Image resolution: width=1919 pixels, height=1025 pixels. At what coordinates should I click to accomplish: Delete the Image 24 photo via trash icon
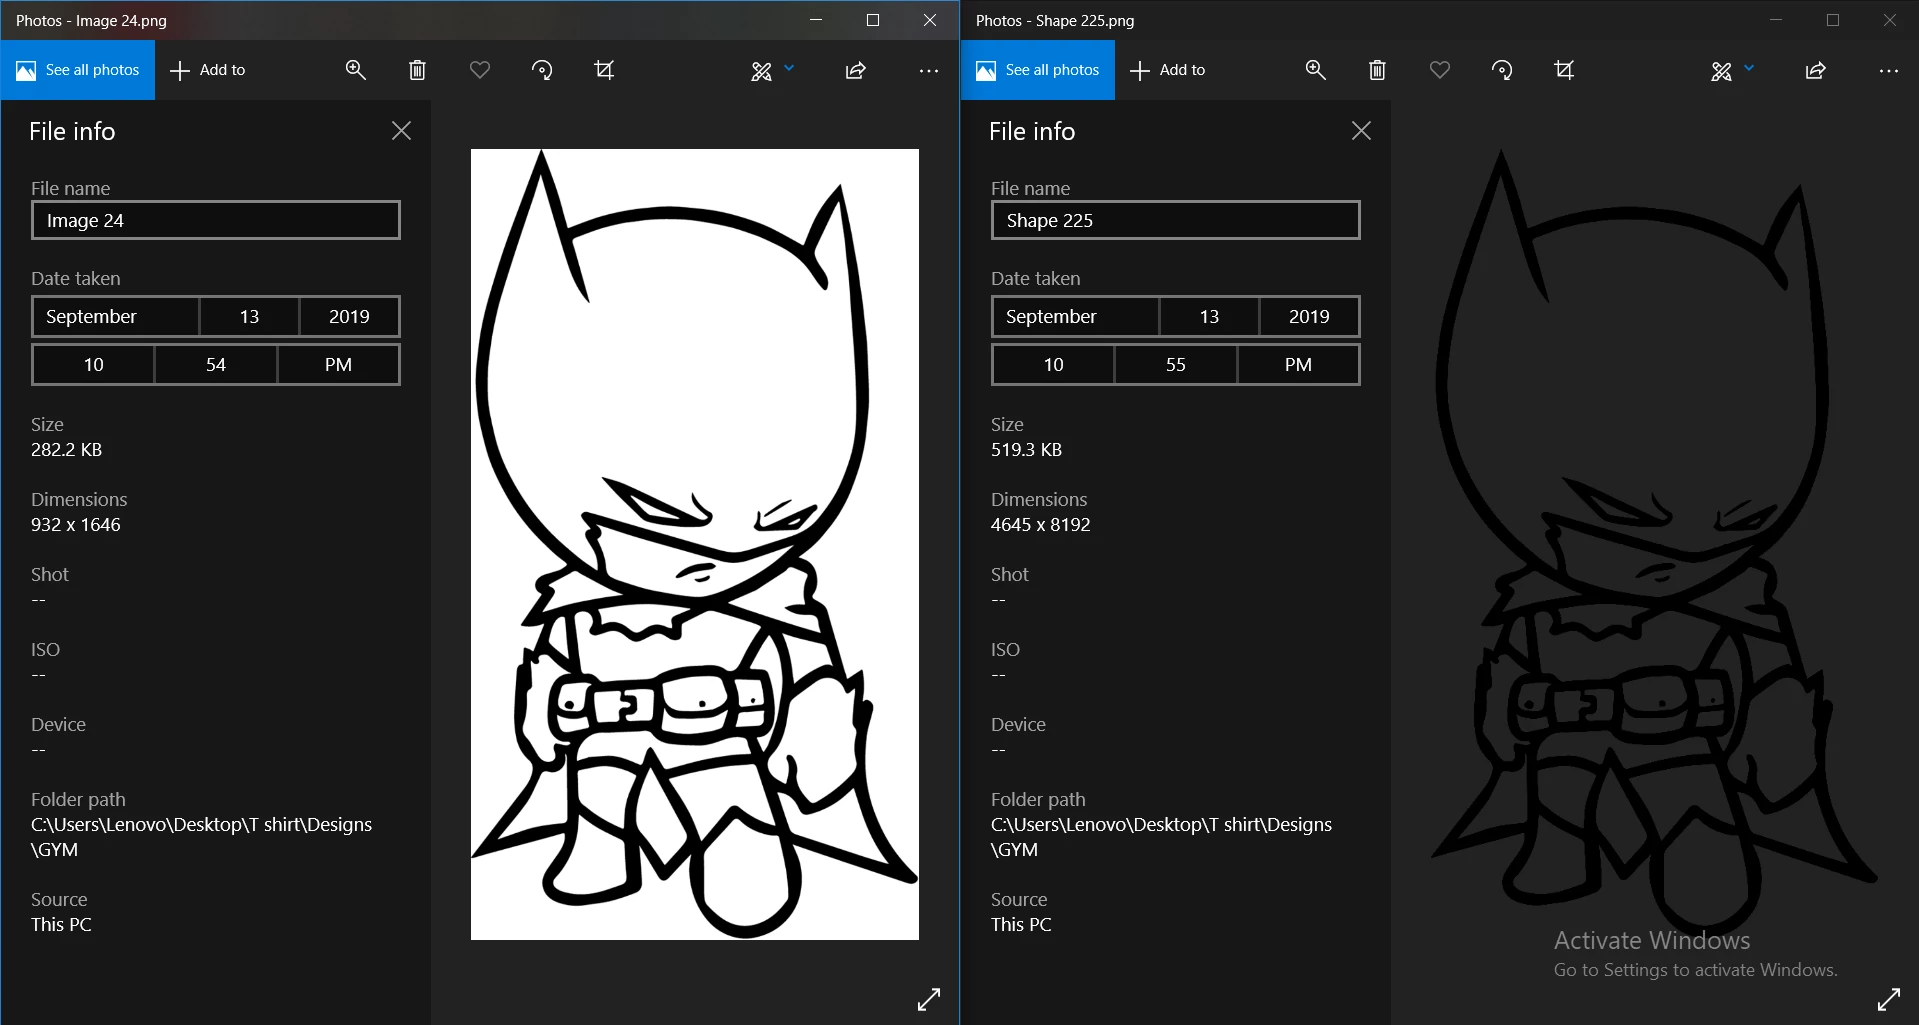tap(418, 70)
